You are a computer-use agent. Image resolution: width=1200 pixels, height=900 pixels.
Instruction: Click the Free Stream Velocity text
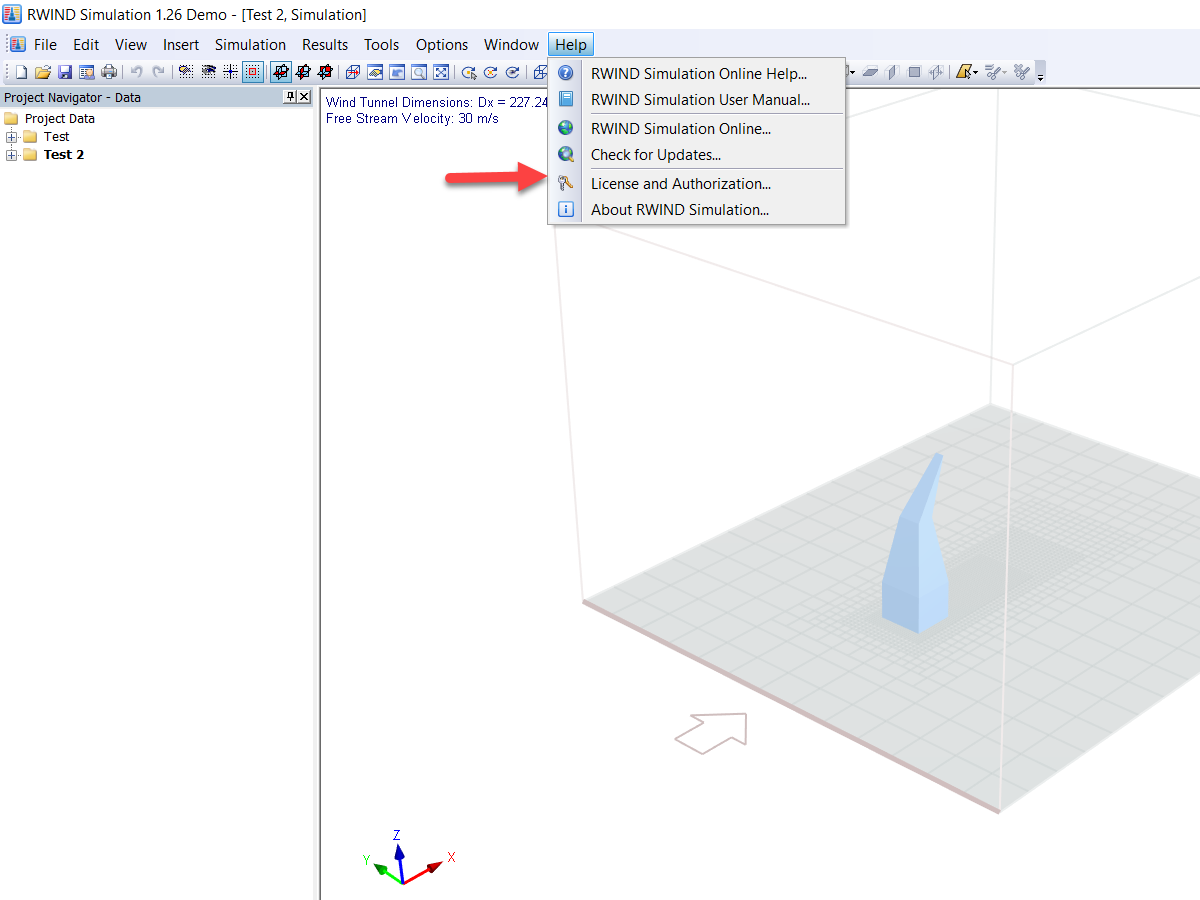[412, 118]
